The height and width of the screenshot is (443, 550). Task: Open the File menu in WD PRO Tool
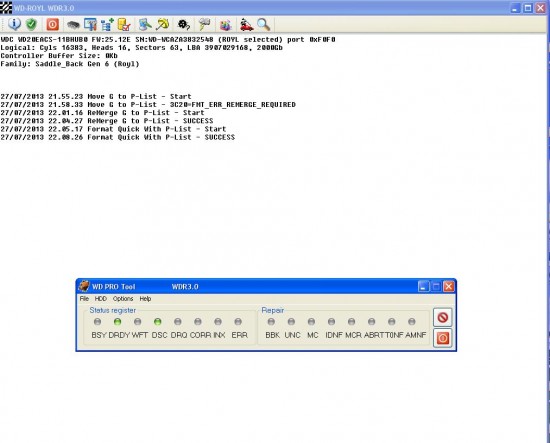click(x=84, y=299)
